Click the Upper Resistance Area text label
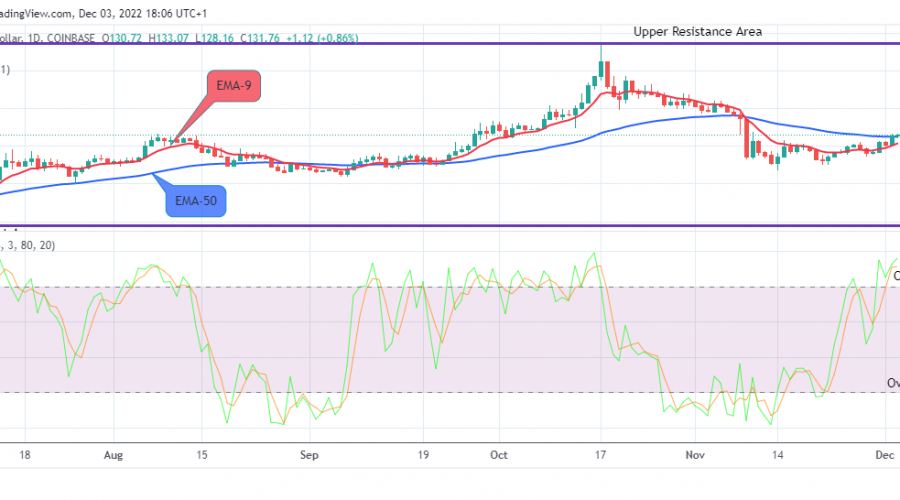The width and height of the screenshot is (900, 500). pos(697,32)
